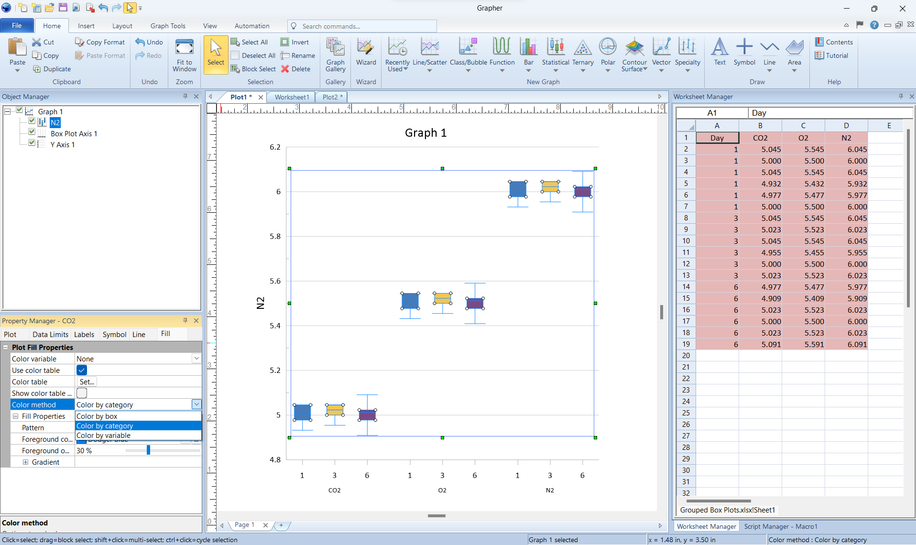Screen dimensions: 916x545
Task: Open the Worksheet1 document tab
Action: (292, 97)
